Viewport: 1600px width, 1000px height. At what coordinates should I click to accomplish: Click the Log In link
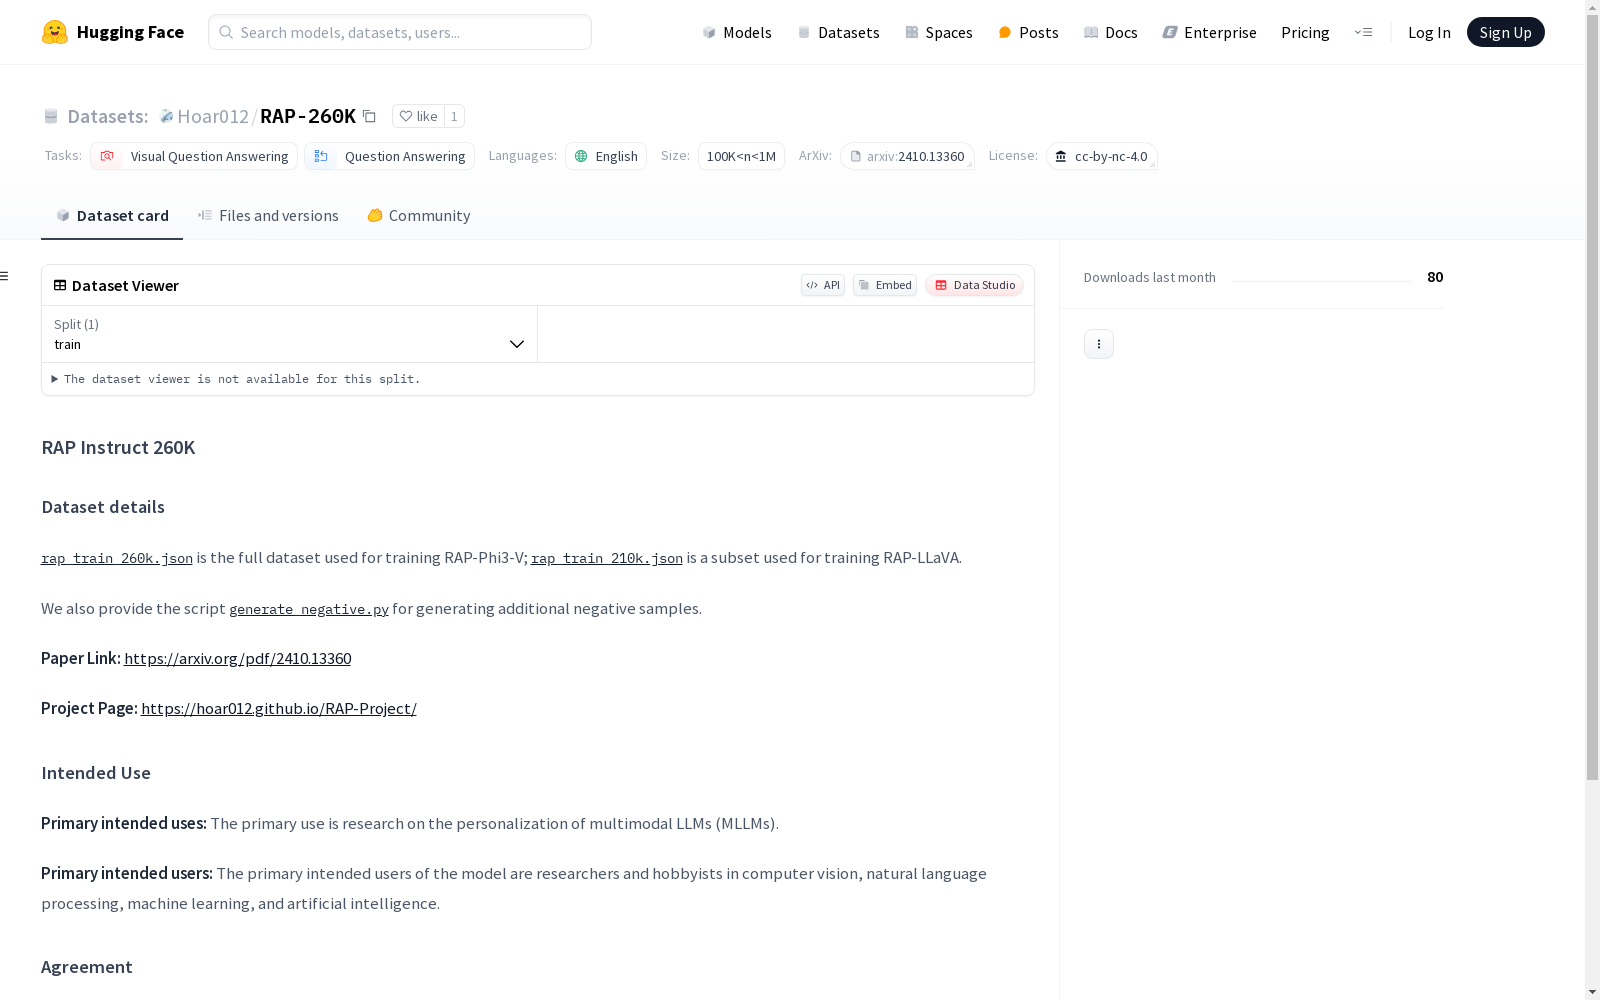1429,32
